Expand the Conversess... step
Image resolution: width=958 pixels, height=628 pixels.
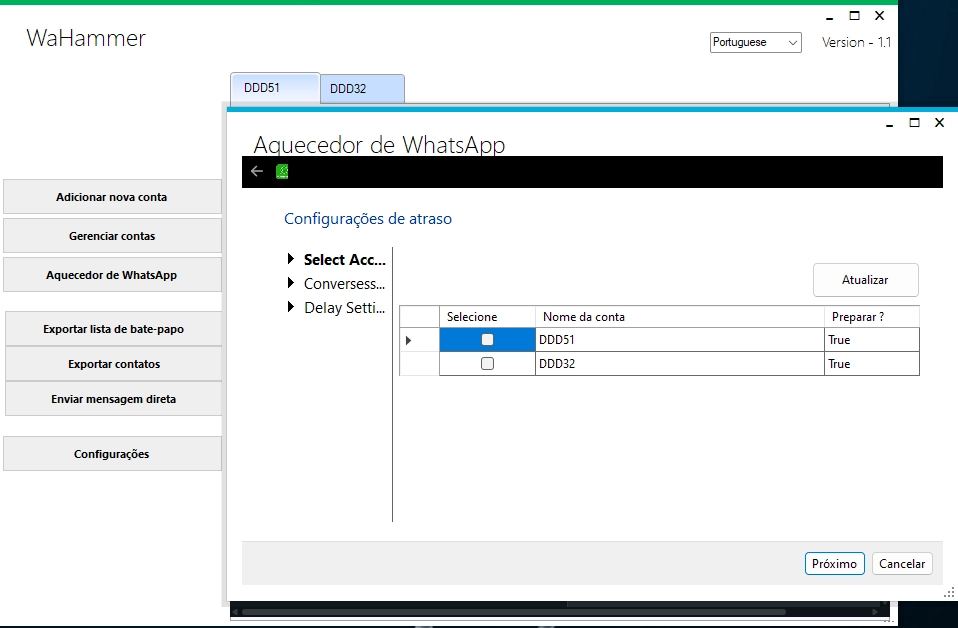(x=291, y=283)
